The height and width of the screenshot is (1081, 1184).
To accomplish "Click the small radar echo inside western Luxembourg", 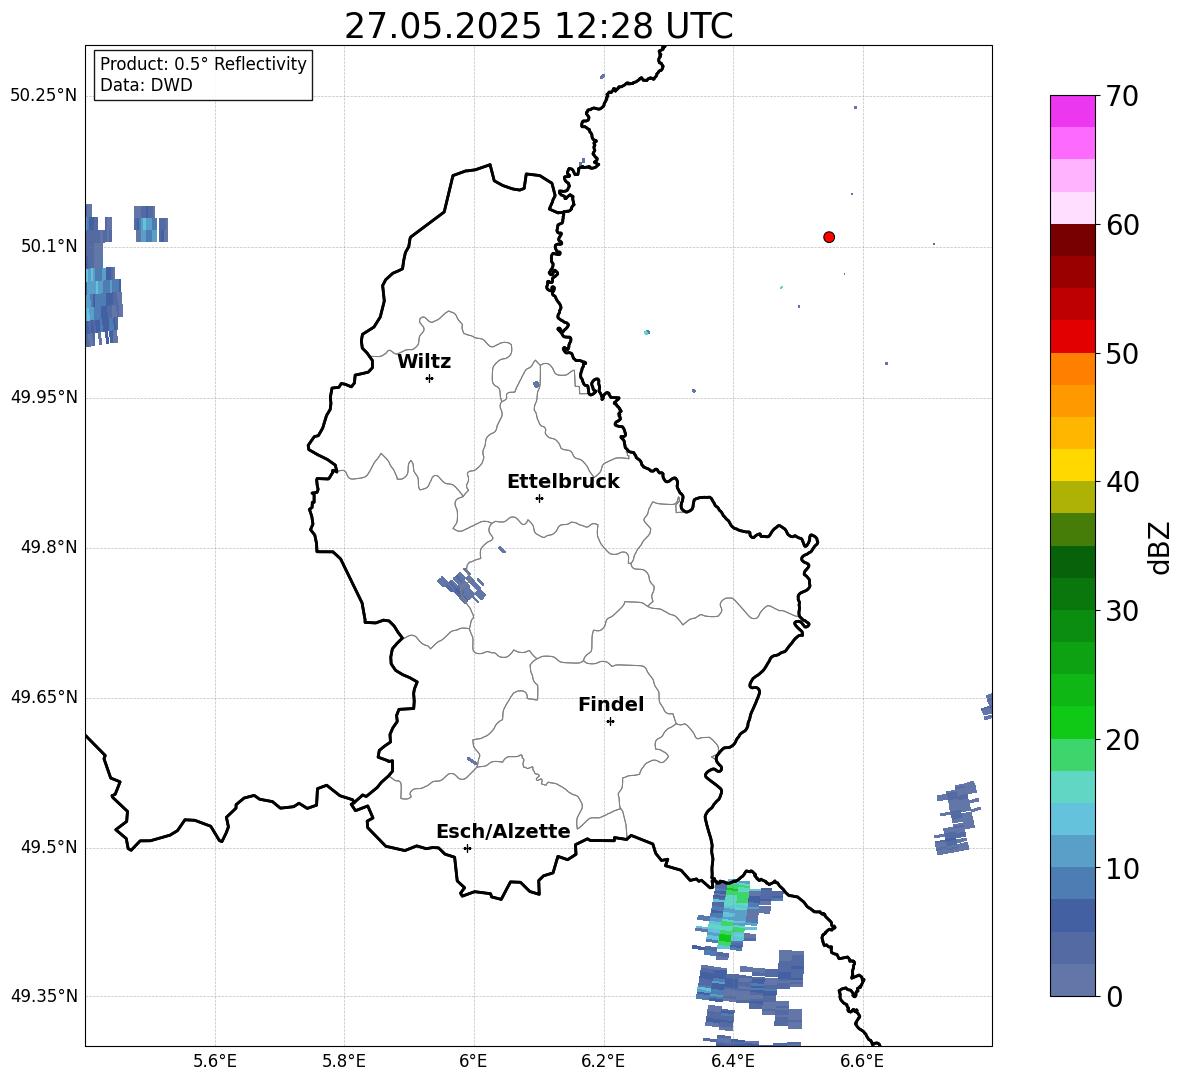I will [x=461, y=587].
